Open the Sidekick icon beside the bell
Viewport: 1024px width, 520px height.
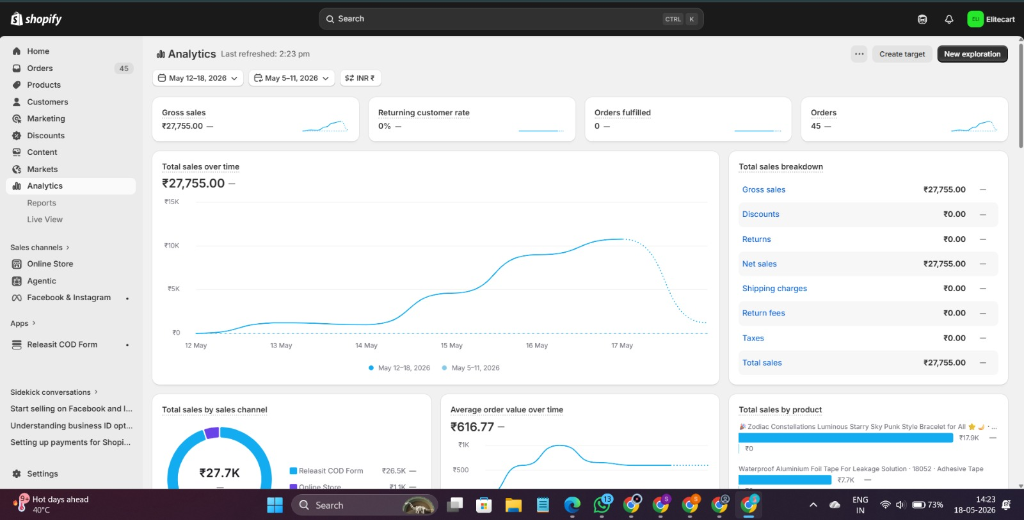[x=922, y=20]
